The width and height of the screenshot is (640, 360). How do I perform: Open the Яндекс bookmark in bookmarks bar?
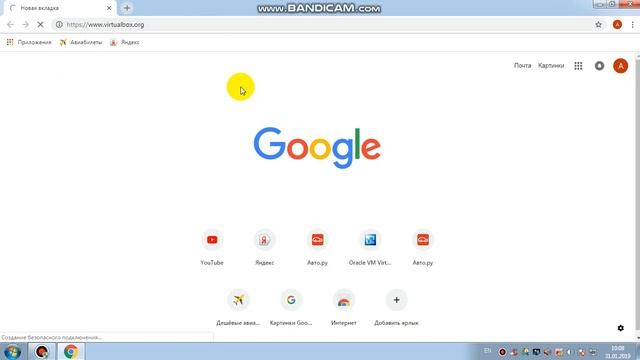coord(125,42)
